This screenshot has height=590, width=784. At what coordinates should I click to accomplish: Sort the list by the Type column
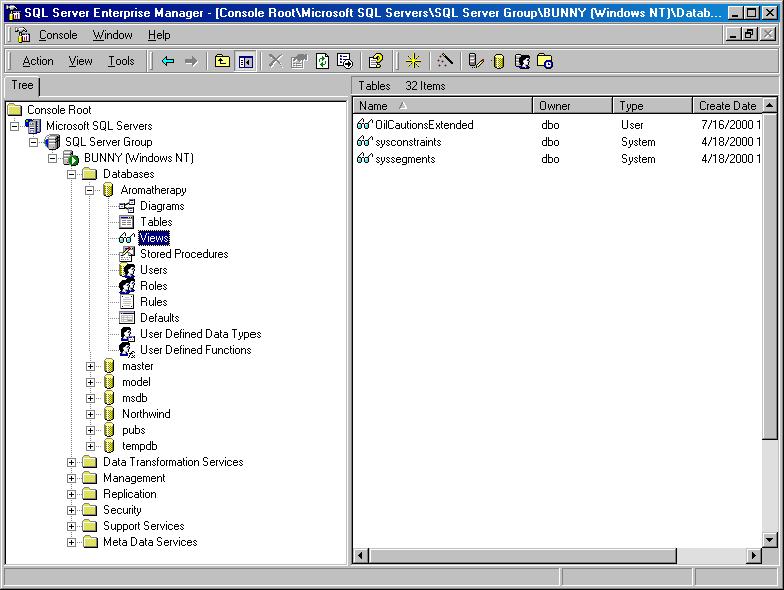(652, 106)
